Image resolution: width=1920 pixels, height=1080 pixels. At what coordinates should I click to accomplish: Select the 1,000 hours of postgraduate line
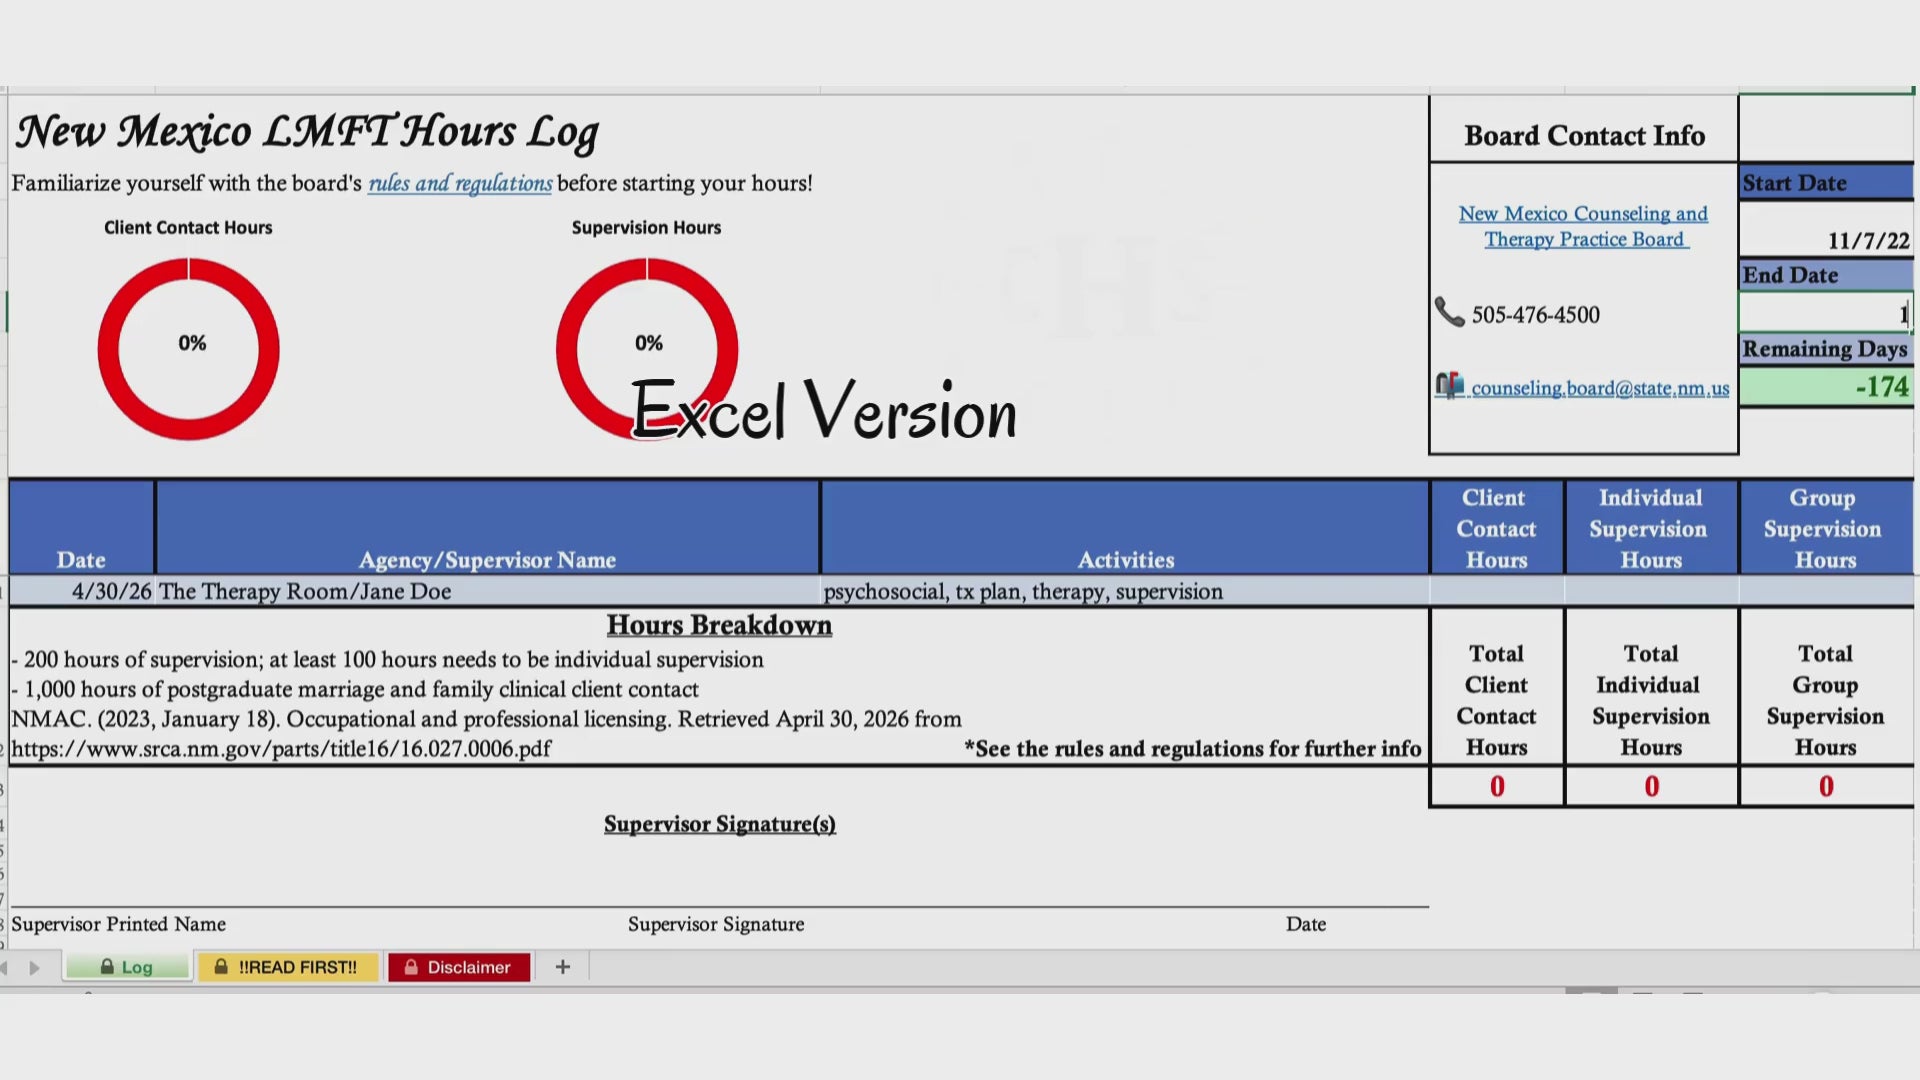(x=355, y=690)
